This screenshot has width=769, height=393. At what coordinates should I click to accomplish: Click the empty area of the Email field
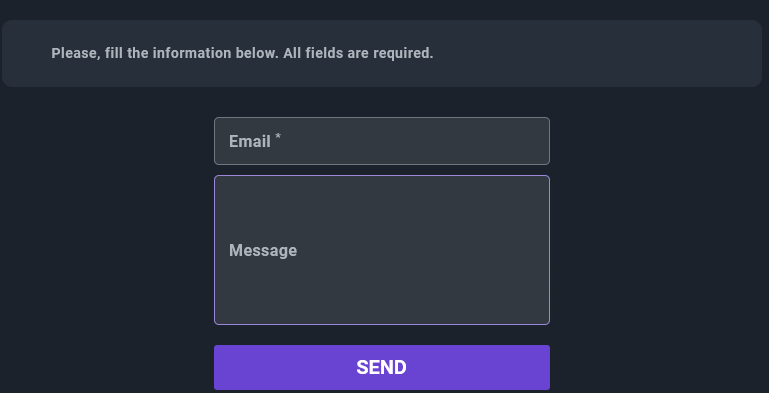point(417,141)
